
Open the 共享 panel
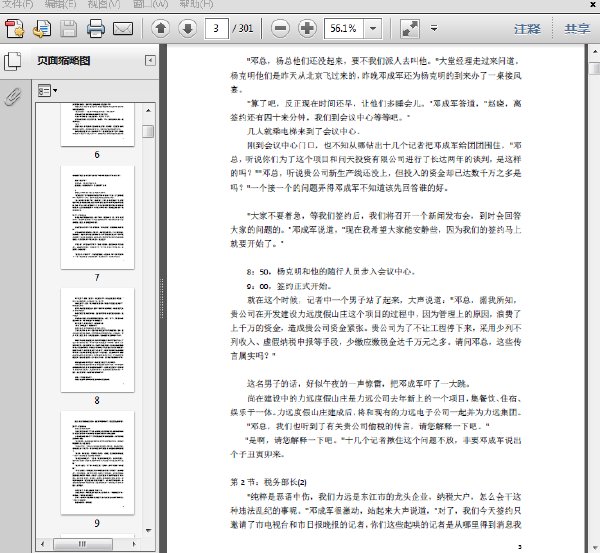[x=577, y=29]
